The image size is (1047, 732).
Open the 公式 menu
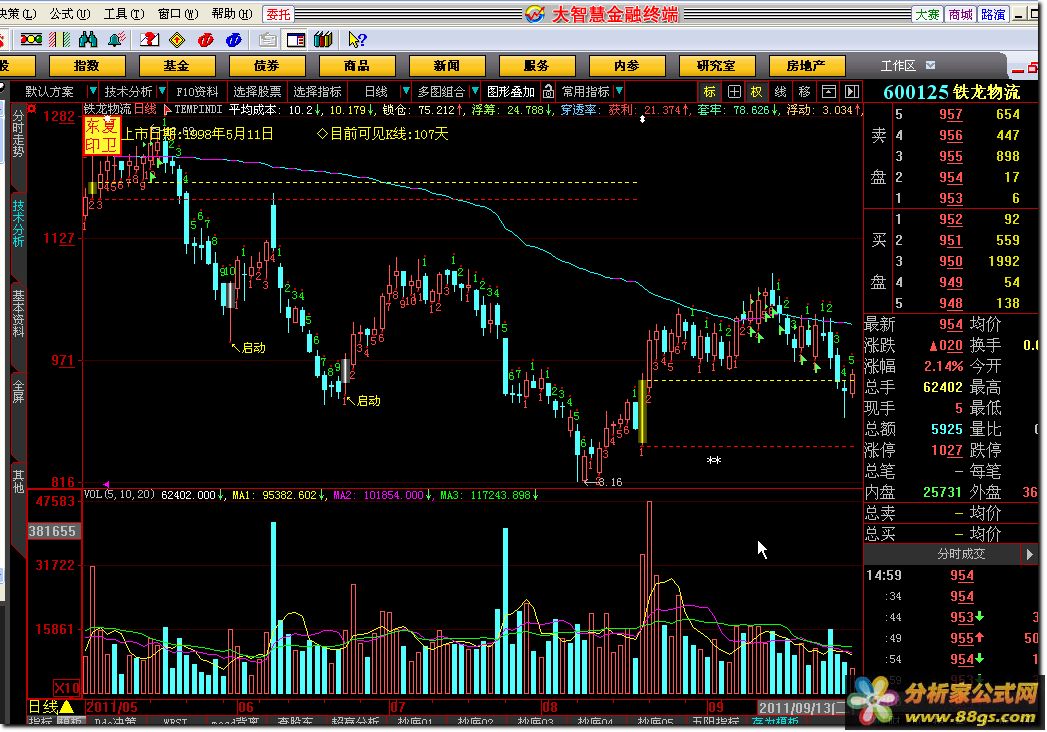(70, 13)
